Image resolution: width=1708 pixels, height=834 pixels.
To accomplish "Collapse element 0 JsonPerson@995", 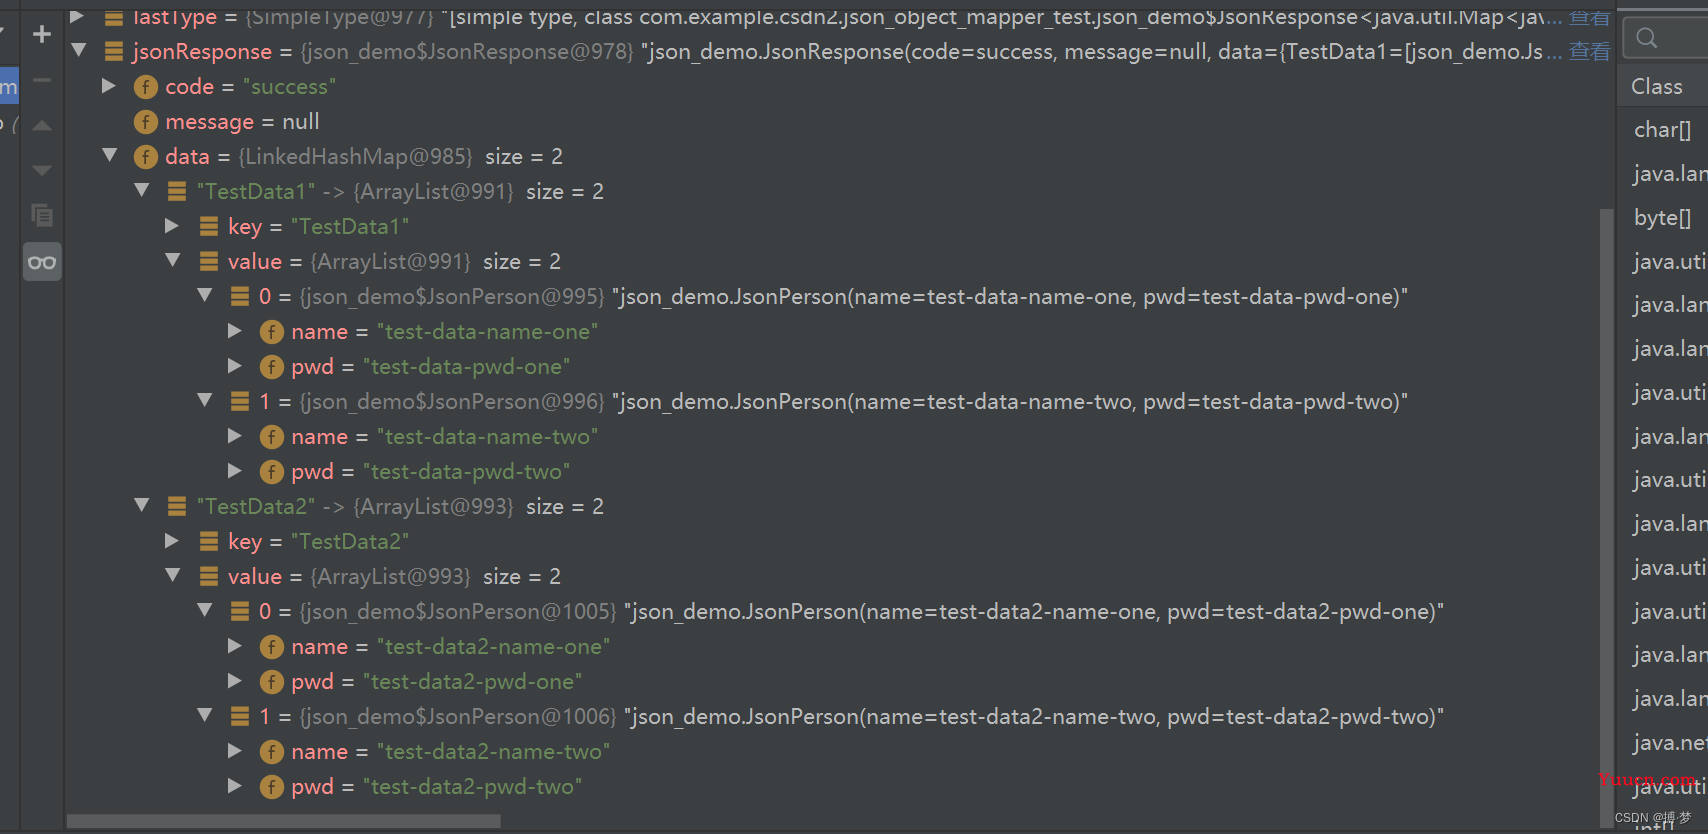I will [205, 295].
